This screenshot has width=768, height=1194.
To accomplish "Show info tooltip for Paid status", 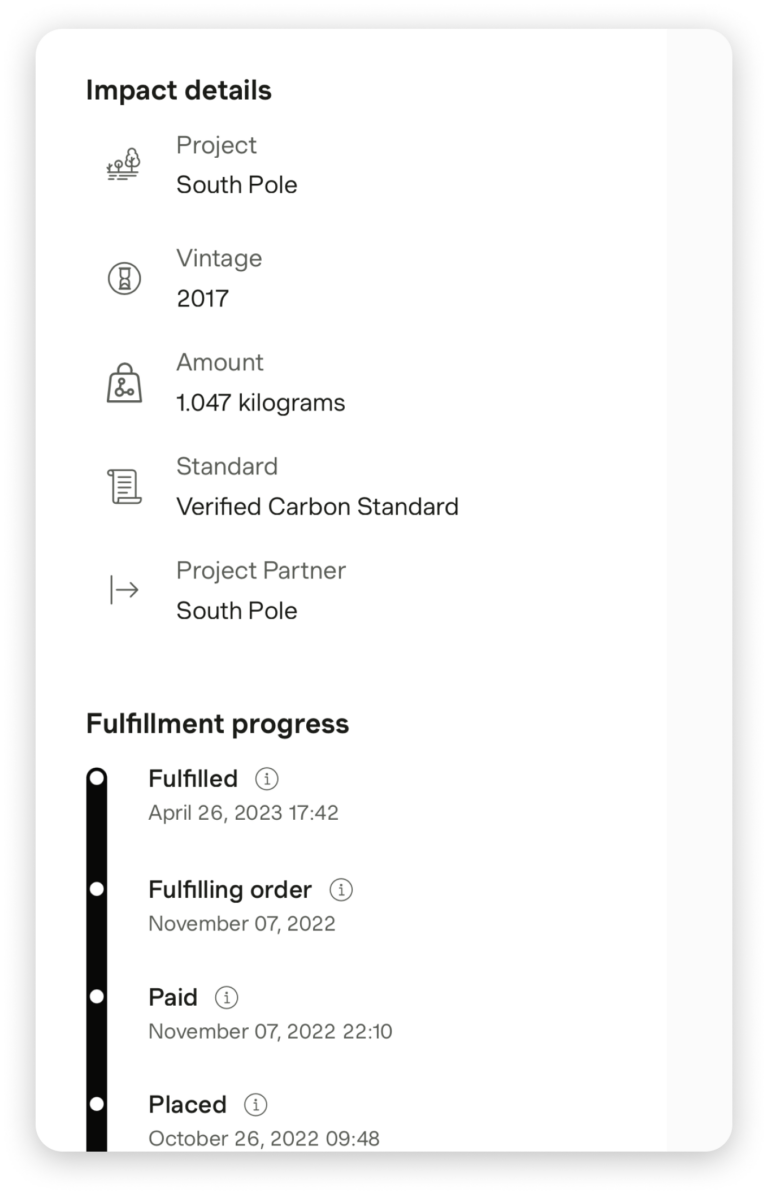I will [x=227, y=997].
